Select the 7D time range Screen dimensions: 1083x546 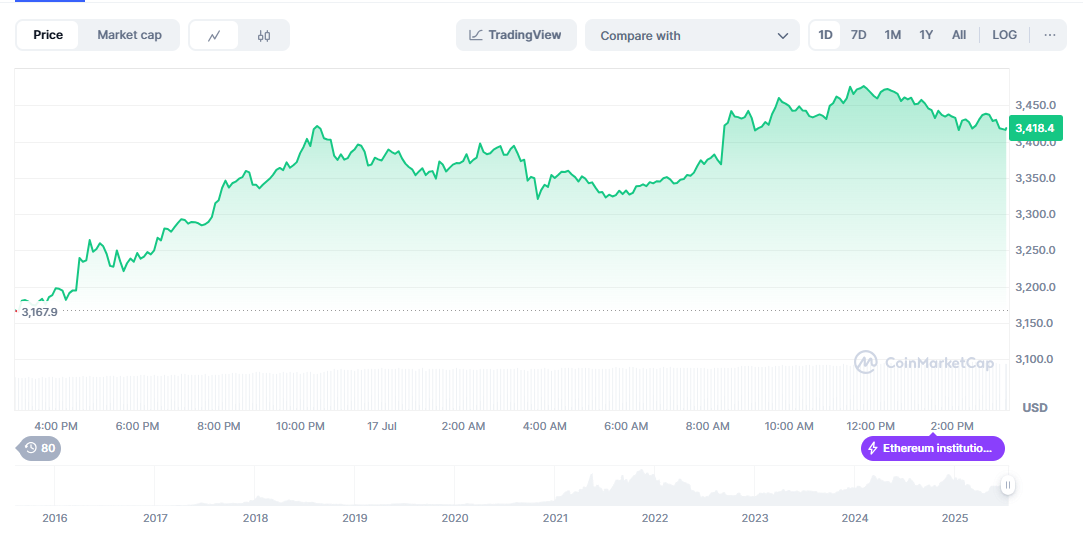pyautogui.click(x=859, y=35)
